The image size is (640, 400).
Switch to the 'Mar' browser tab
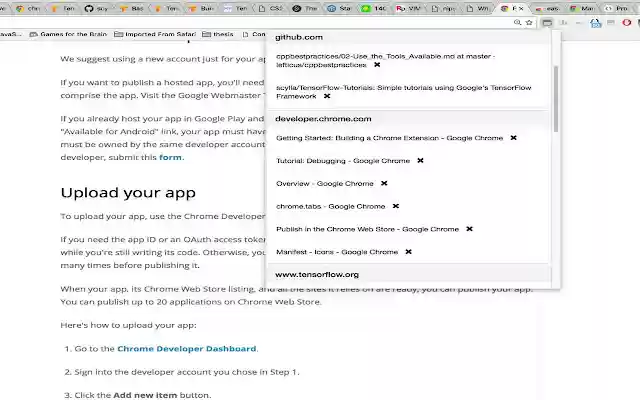point(583,8)
